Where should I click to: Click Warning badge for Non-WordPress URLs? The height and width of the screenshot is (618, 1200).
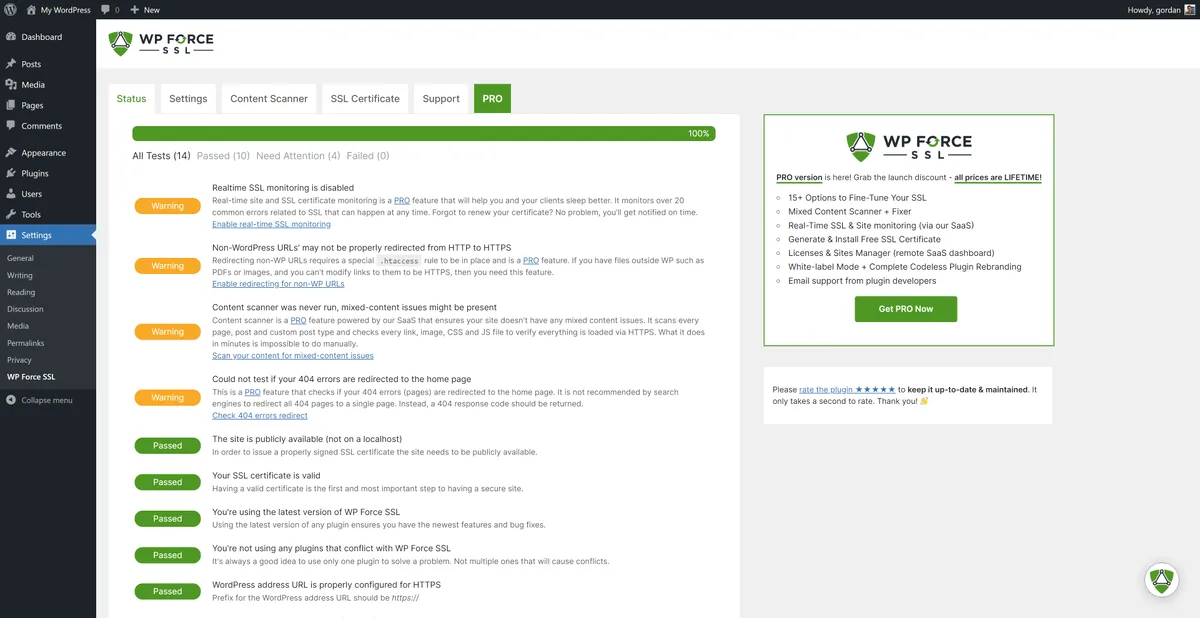[168, 266]
